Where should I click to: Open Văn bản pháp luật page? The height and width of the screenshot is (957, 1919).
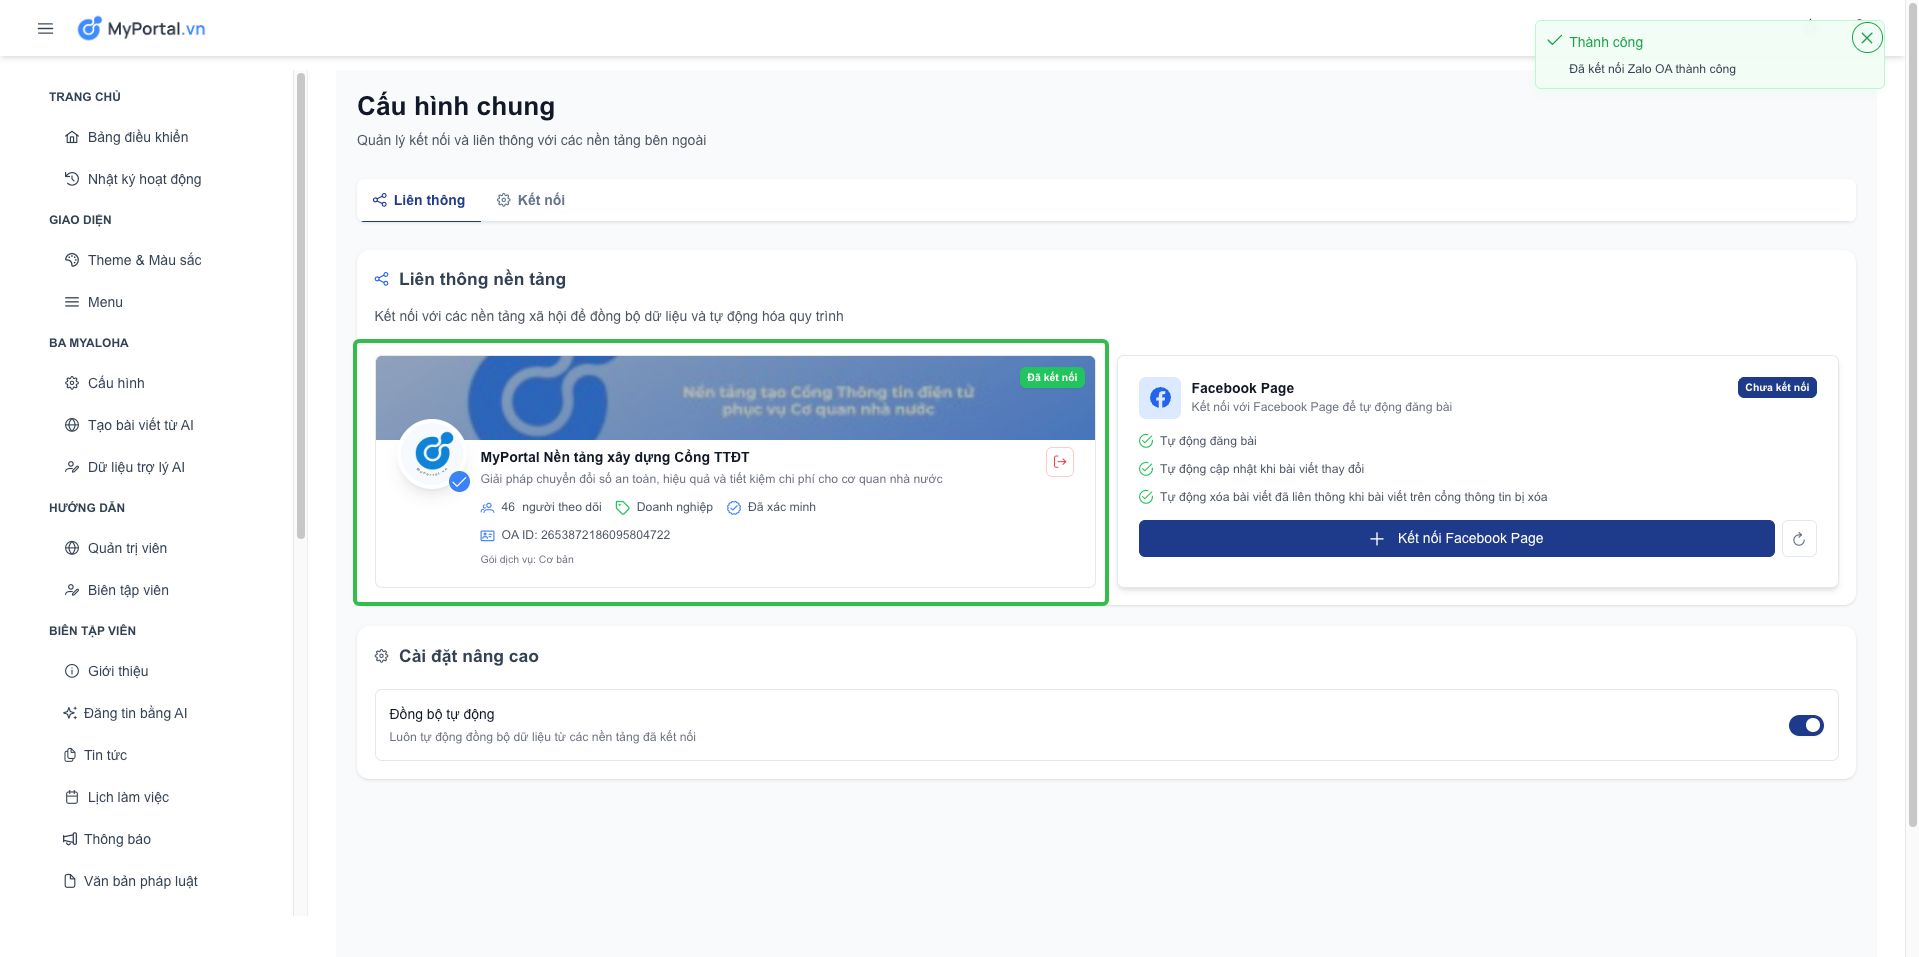pos(140,881)
